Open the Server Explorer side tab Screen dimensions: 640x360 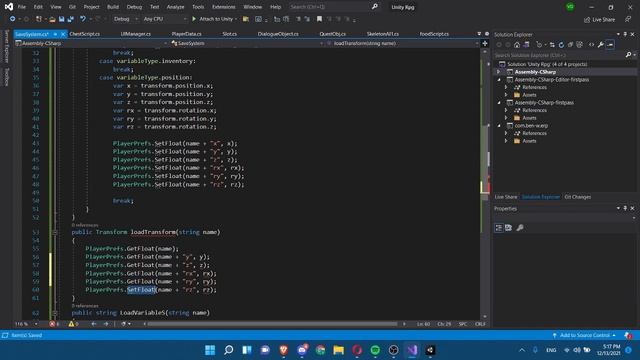(6, 46)
